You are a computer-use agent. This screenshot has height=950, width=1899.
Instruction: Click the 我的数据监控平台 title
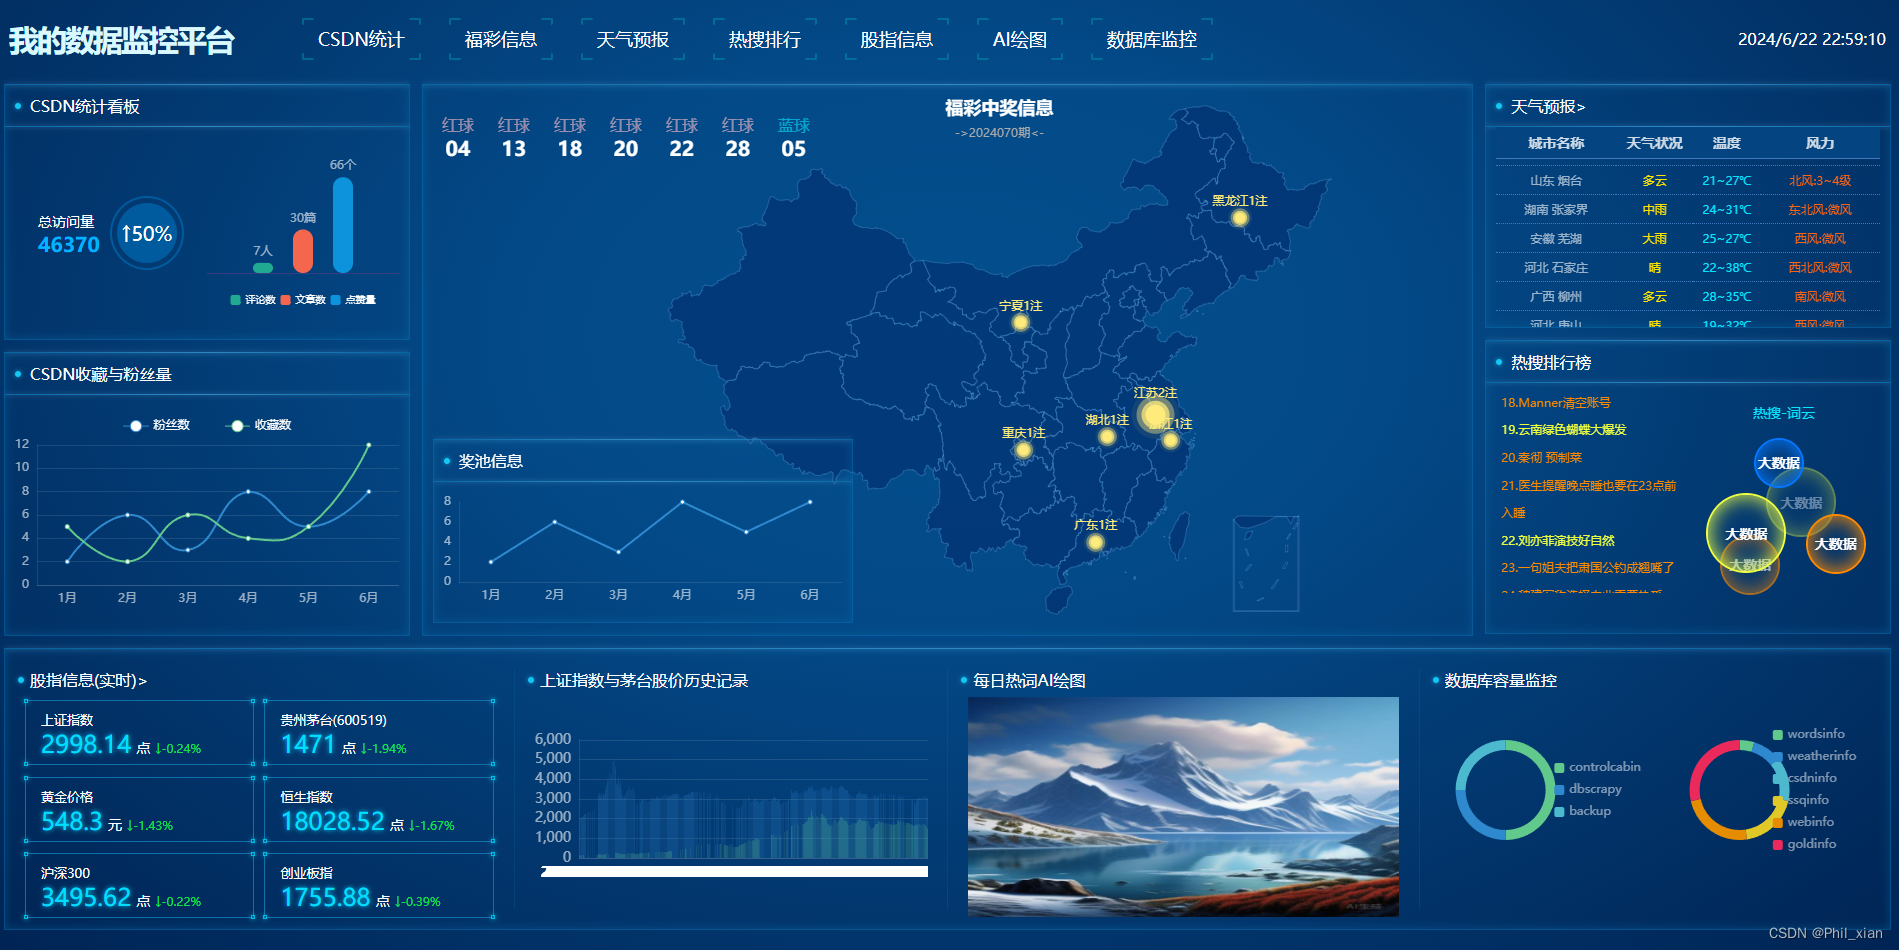121,41
